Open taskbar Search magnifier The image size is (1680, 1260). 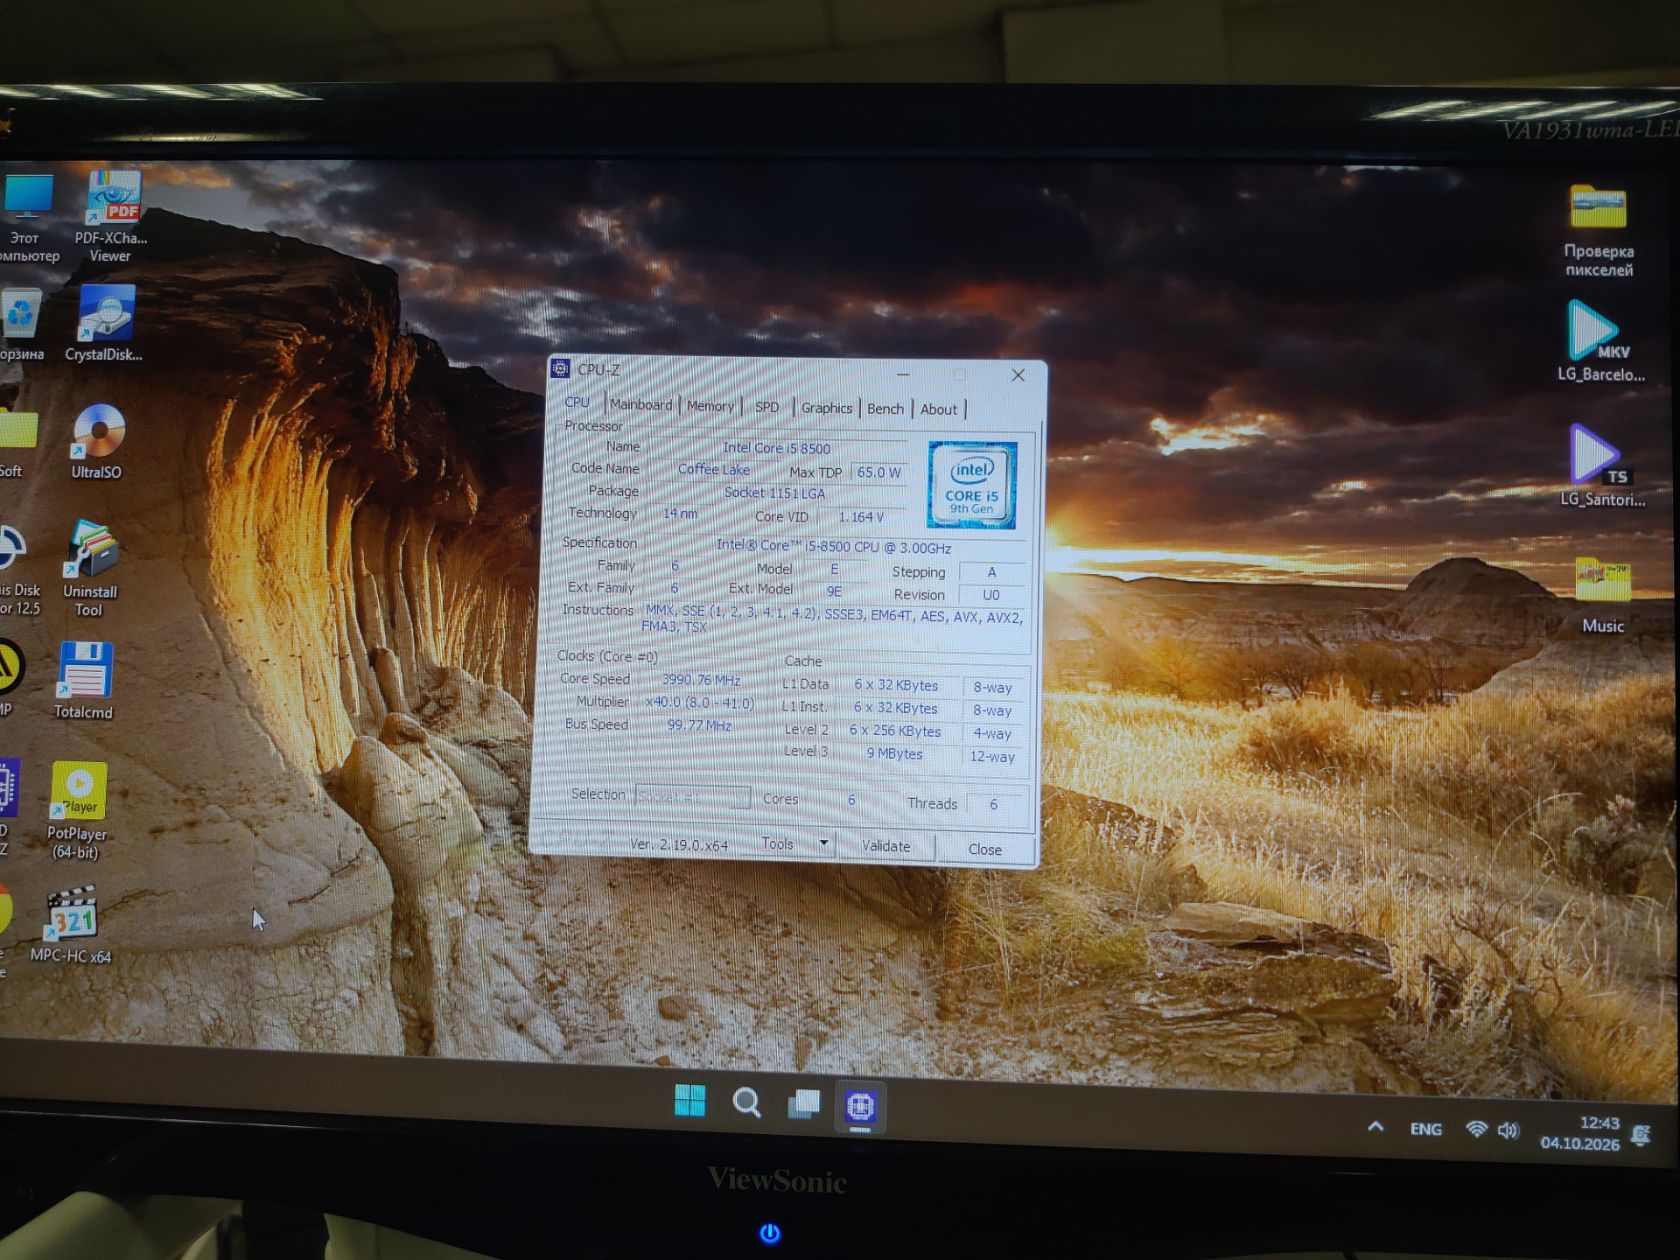pos(746,1102)
